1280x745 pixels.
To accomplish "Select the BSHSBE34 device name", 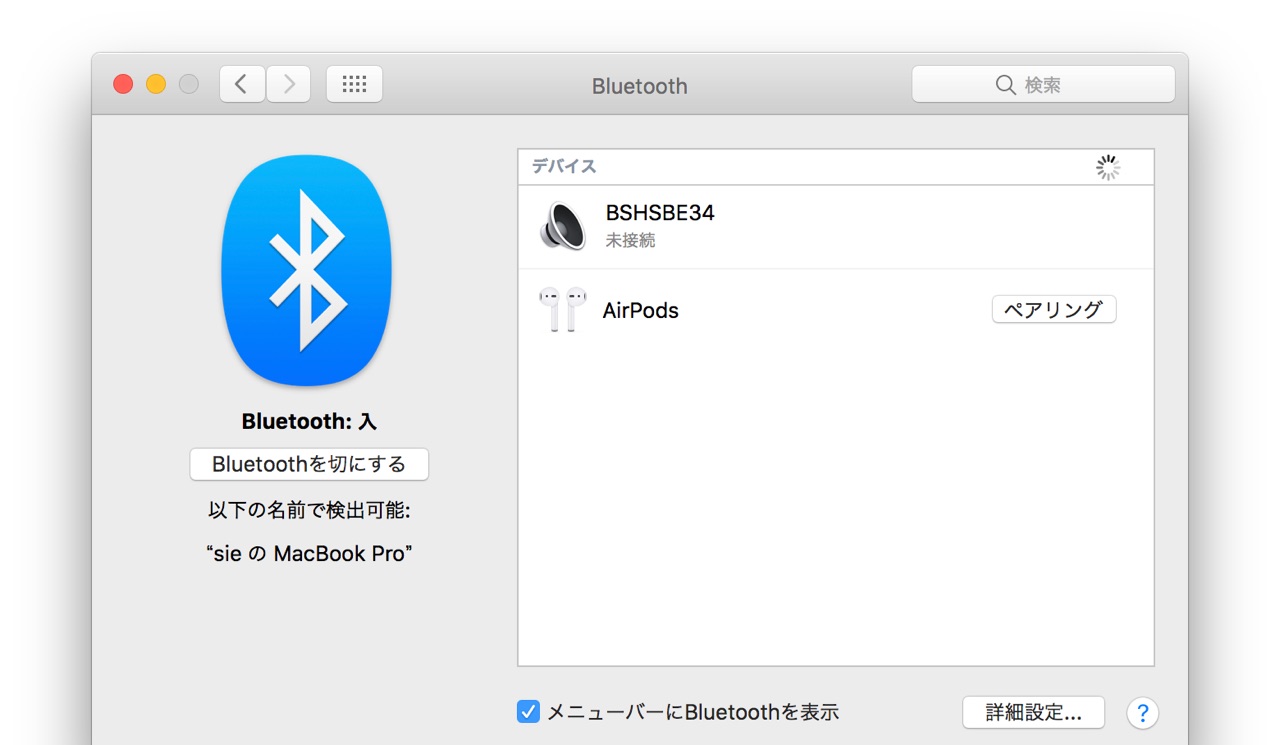I will (660, 213).
